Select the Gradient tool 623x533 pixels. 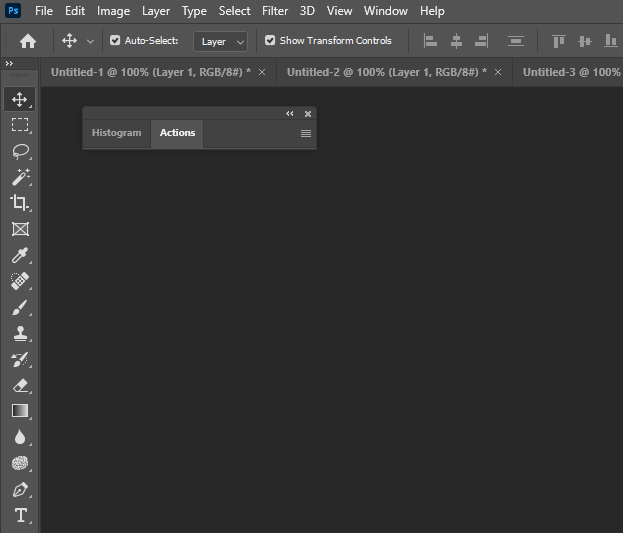pos(20,411)
